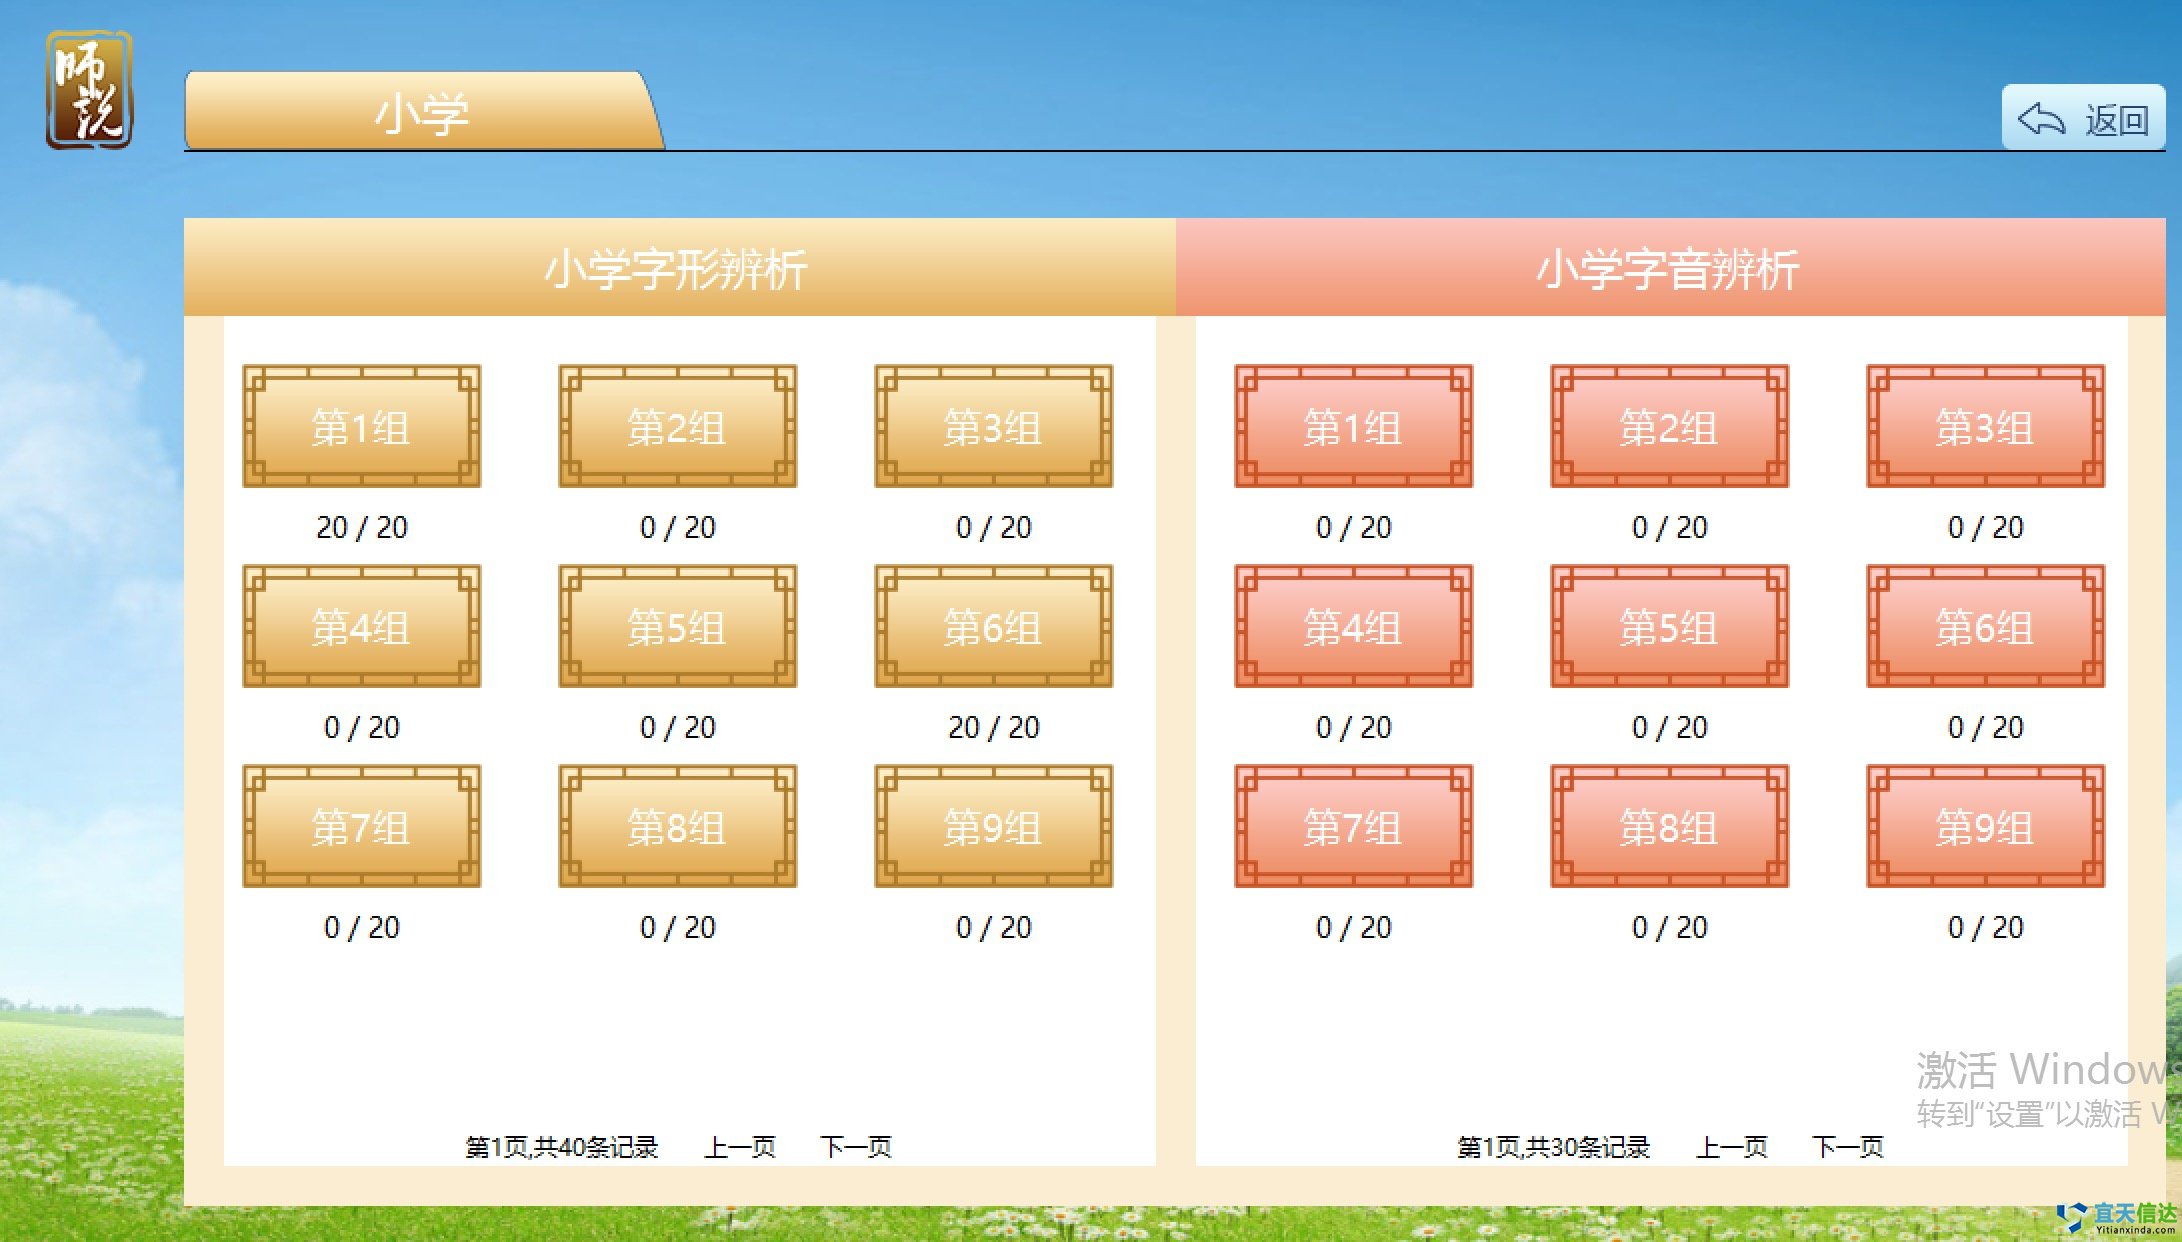Go to 下一页 in 字形辨析 pagination

[x=856, y=1147]
